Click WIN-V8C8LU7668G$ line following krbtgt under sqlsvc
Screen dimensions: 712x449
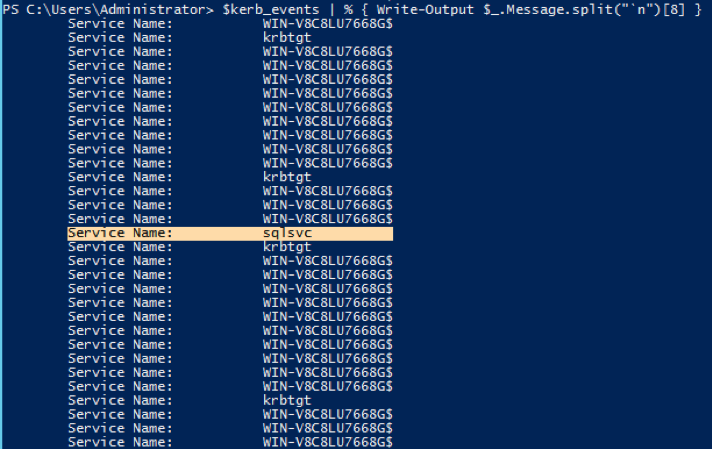[x=327, y=262]
